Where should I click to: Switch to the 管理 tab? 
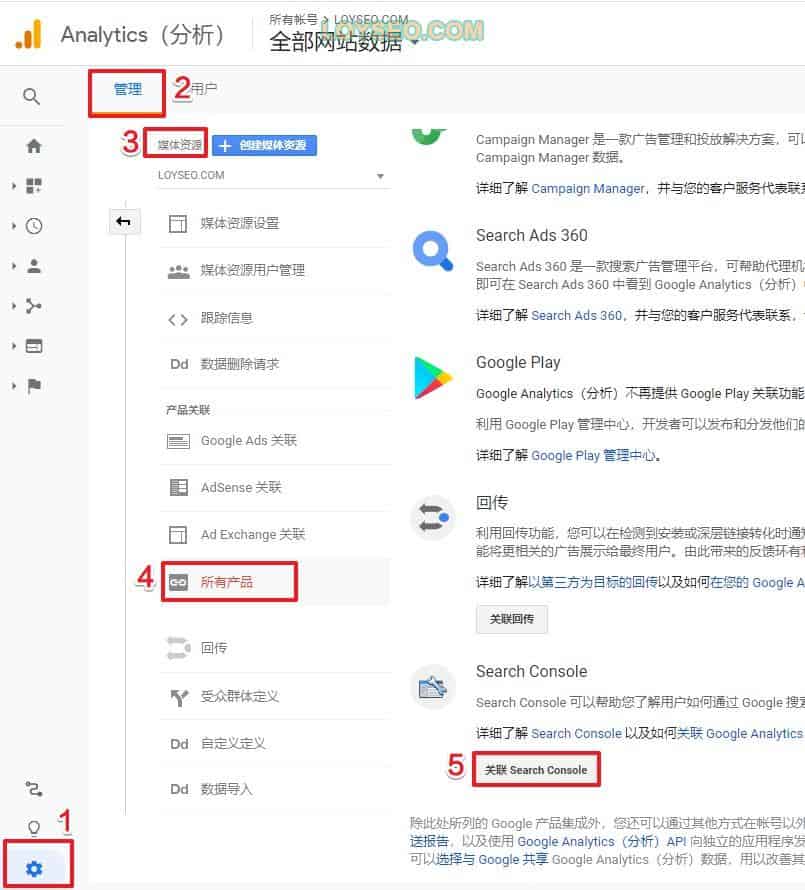(128, 90)
